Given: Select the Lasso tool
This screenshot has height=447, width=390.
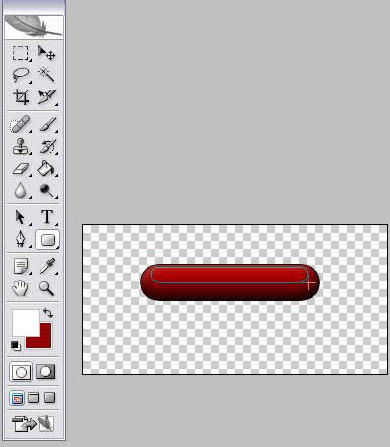Looking at the screenshot, I should tap(21, 75).
